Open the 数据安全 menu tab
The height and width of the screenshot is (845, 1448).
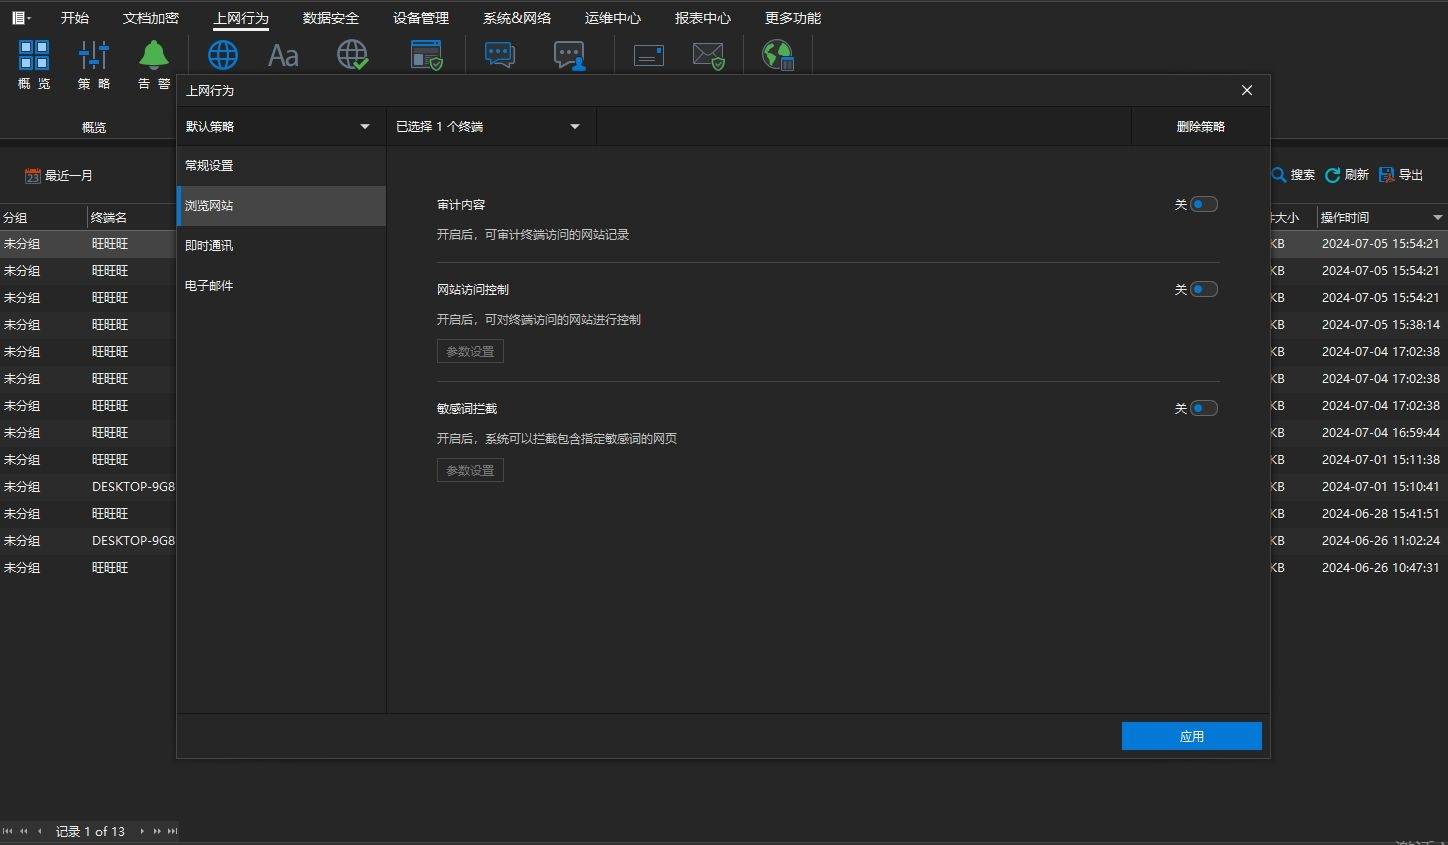click(x=330, y=18)
